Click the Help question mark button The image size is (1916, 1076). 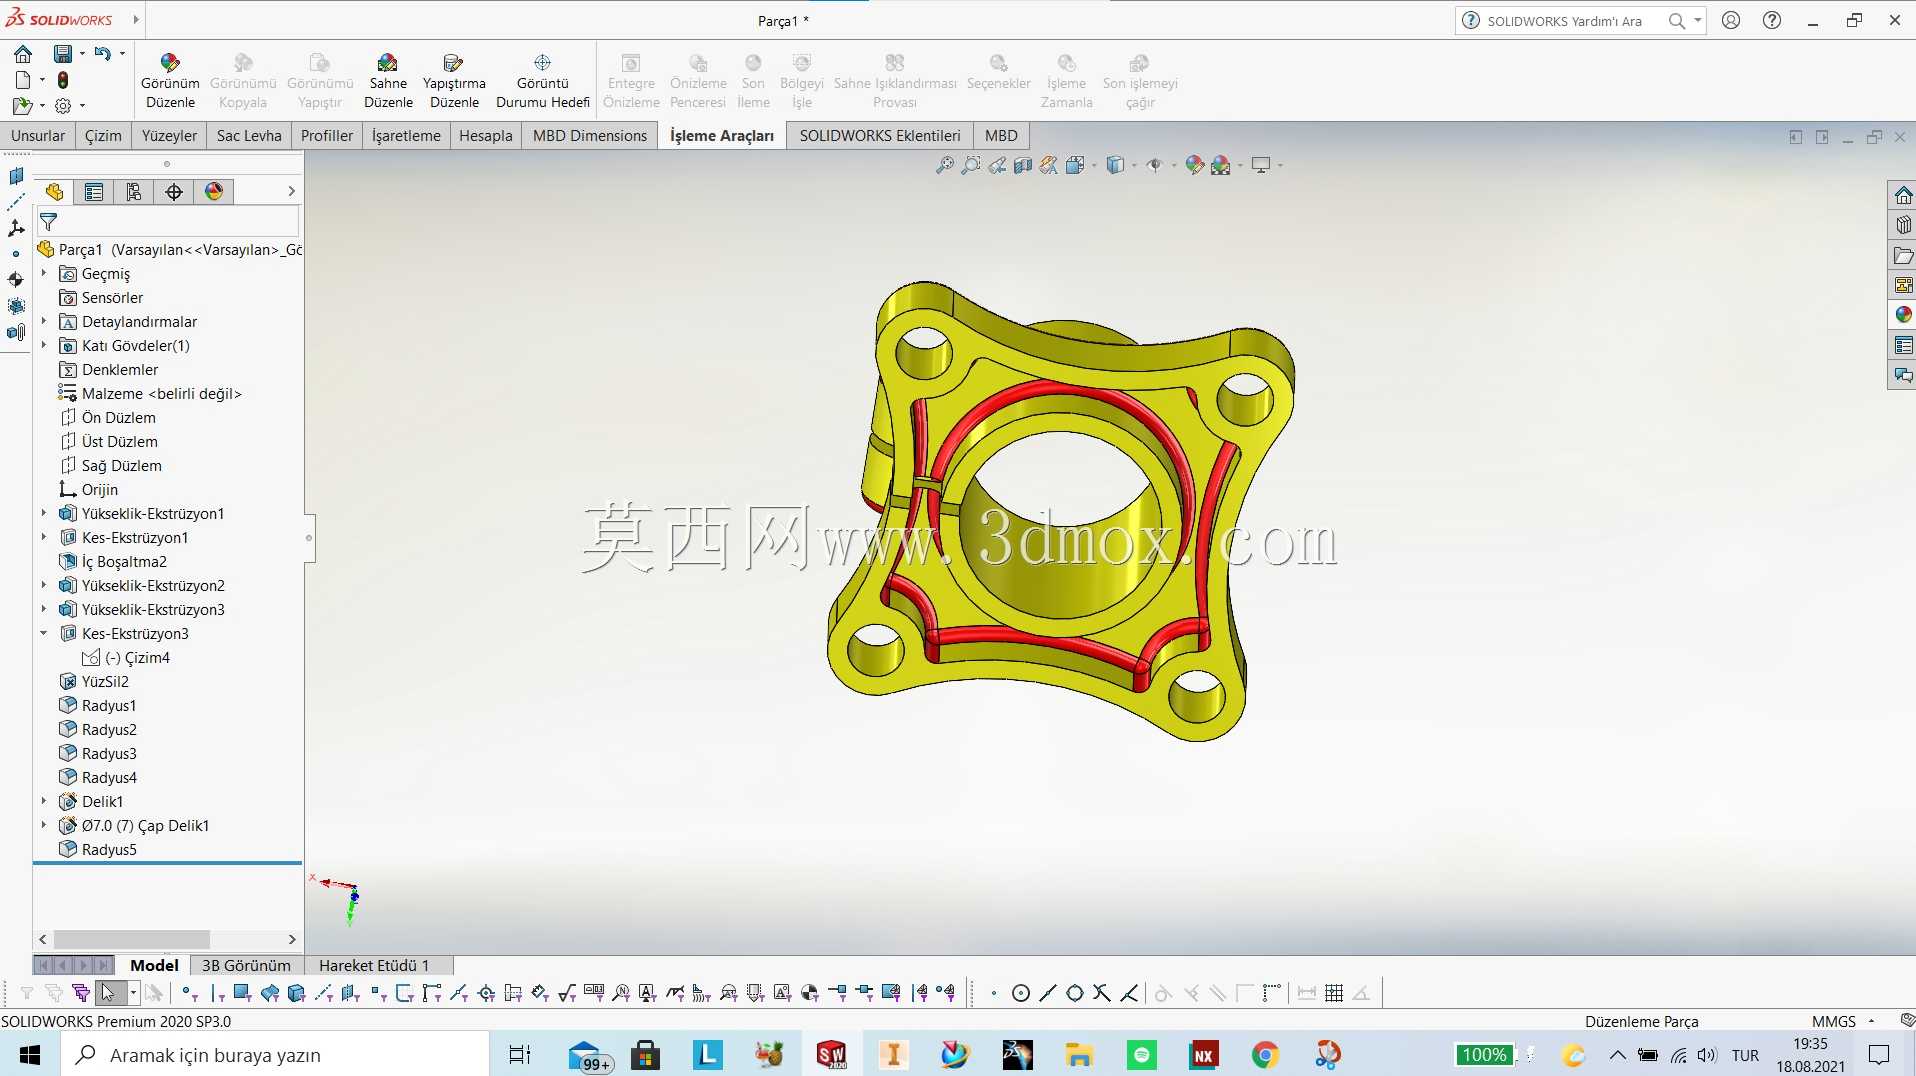[x=1772, y=20]
